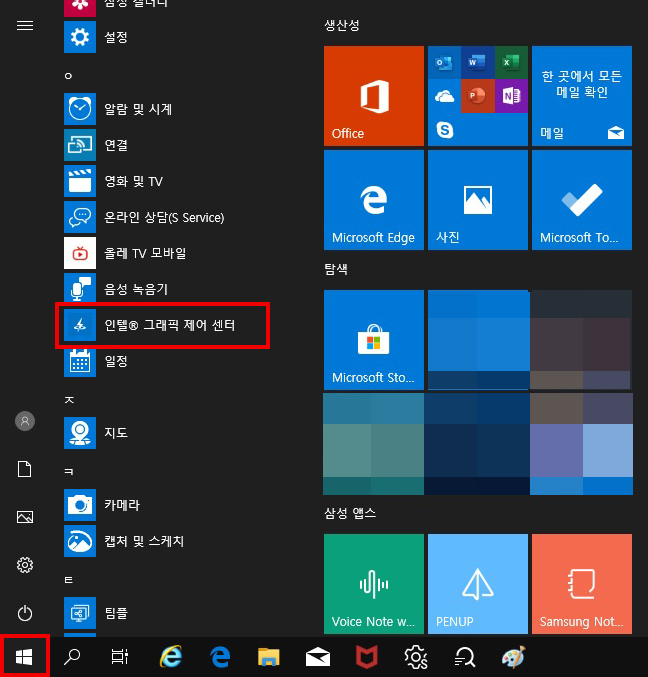The image size is (648, 677).
Task: Click the OneNote icon in Office folder tile
Action: tap(511, 96)
